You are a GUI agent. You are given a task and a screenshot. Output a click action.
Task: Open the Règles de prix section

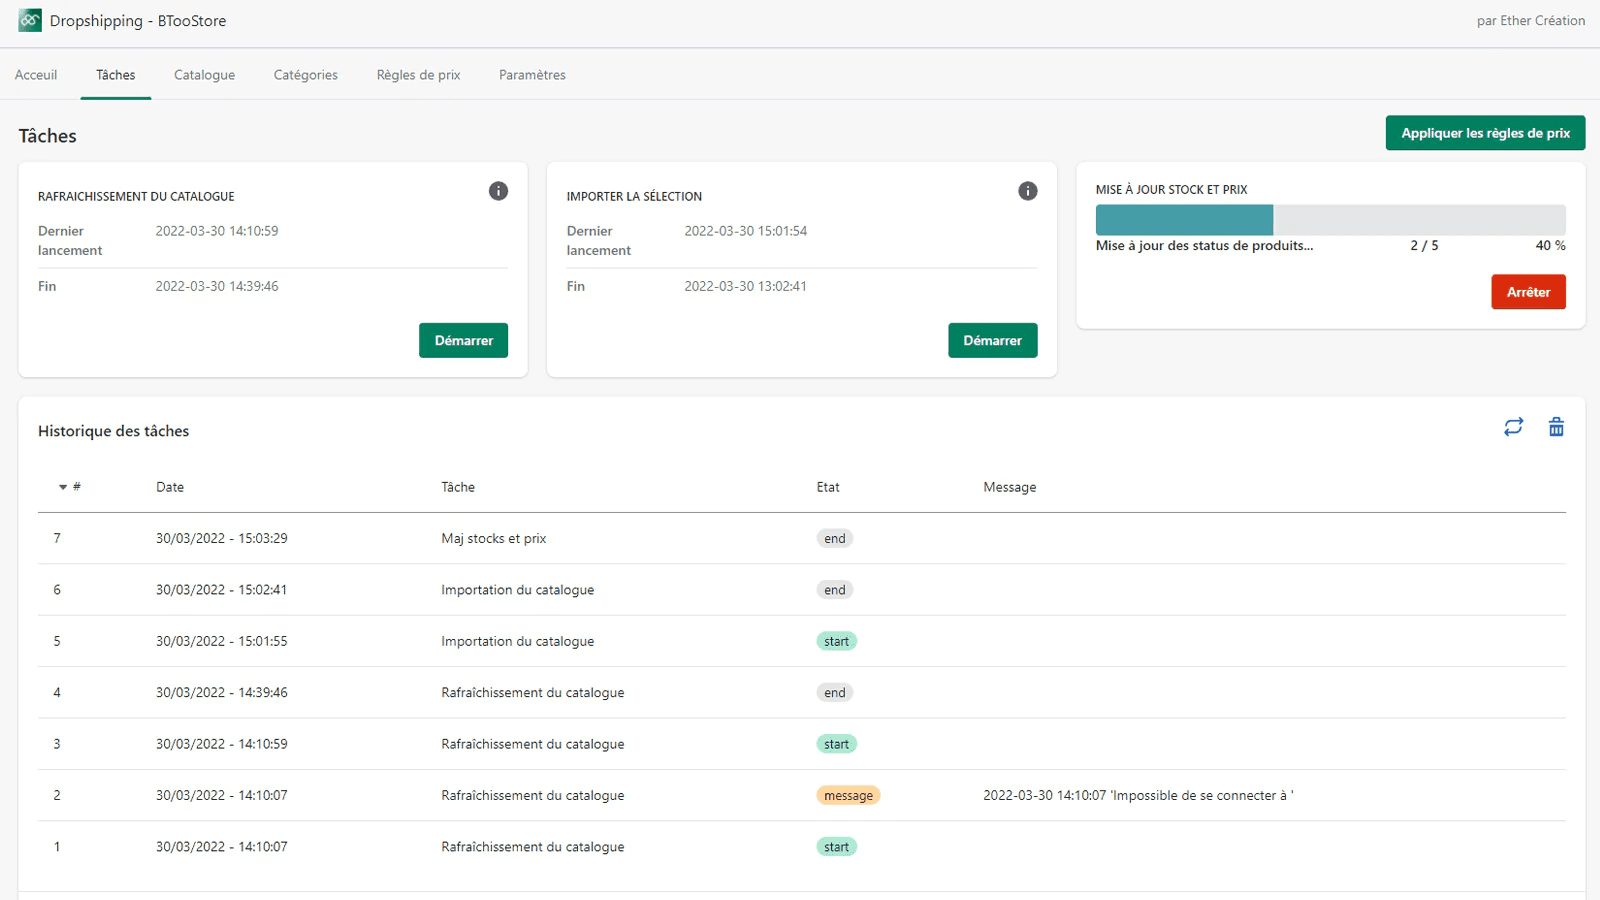tap(417, 74)
